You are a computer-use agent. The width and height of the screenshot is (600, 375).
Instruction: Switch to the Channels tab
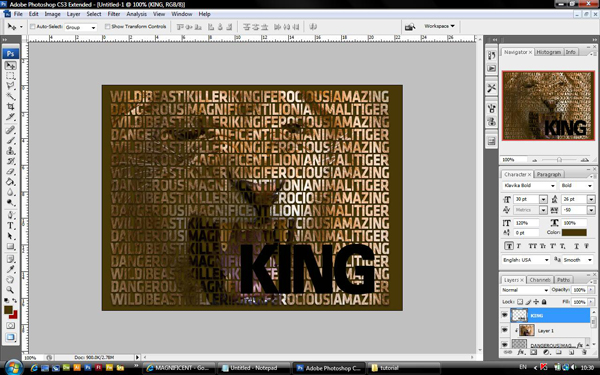coord(540,280)
